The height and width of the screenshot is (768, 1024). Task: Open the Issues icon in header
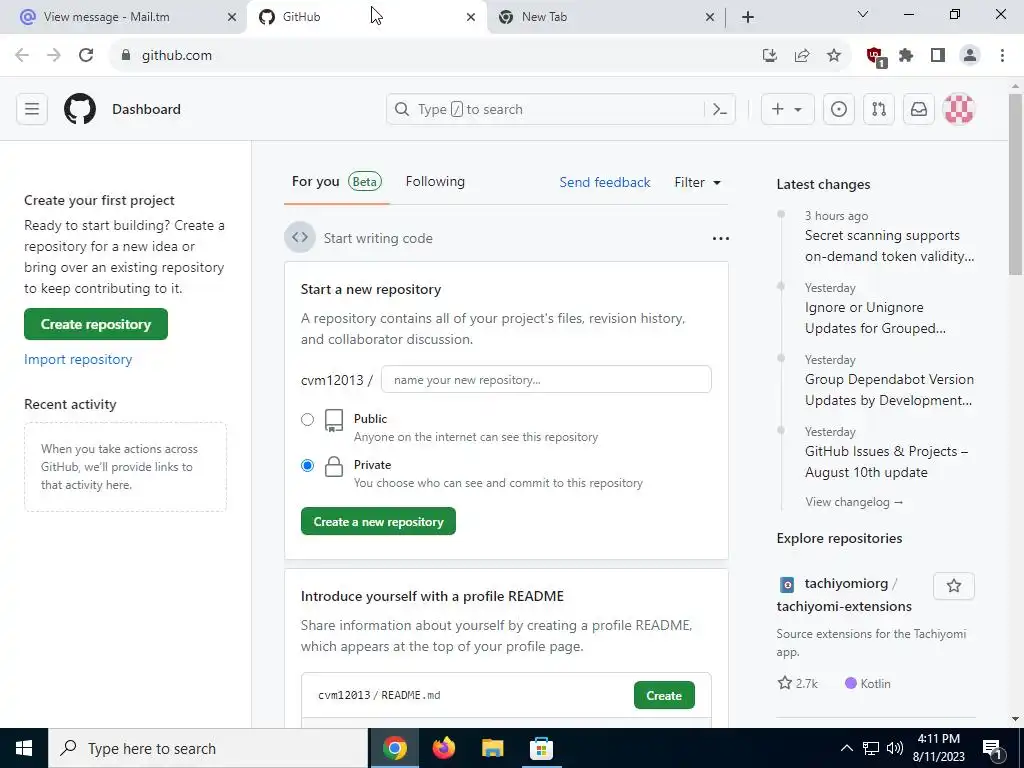(839, 109)
